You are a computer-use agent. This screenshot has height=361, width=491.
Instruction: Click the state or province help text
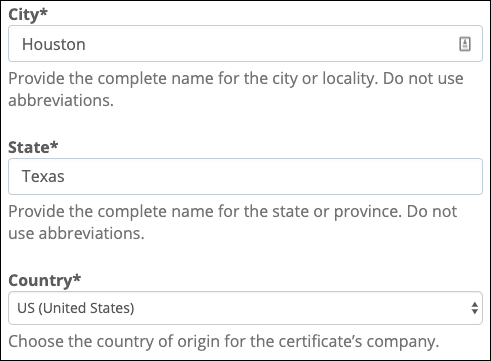tap(233, 222)
